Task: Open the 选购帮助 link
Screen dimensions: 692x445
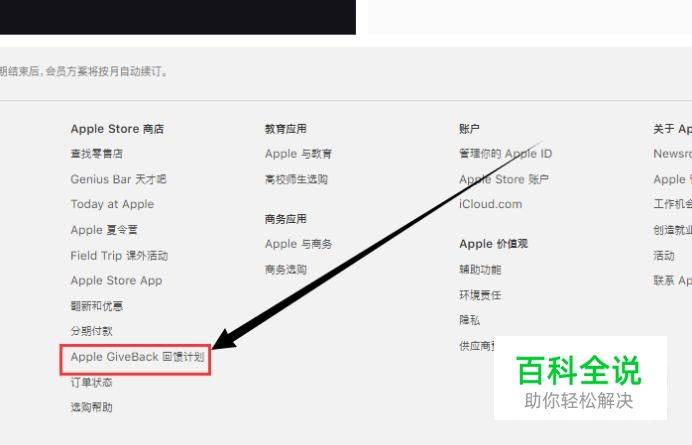Action: pos(91,407)
